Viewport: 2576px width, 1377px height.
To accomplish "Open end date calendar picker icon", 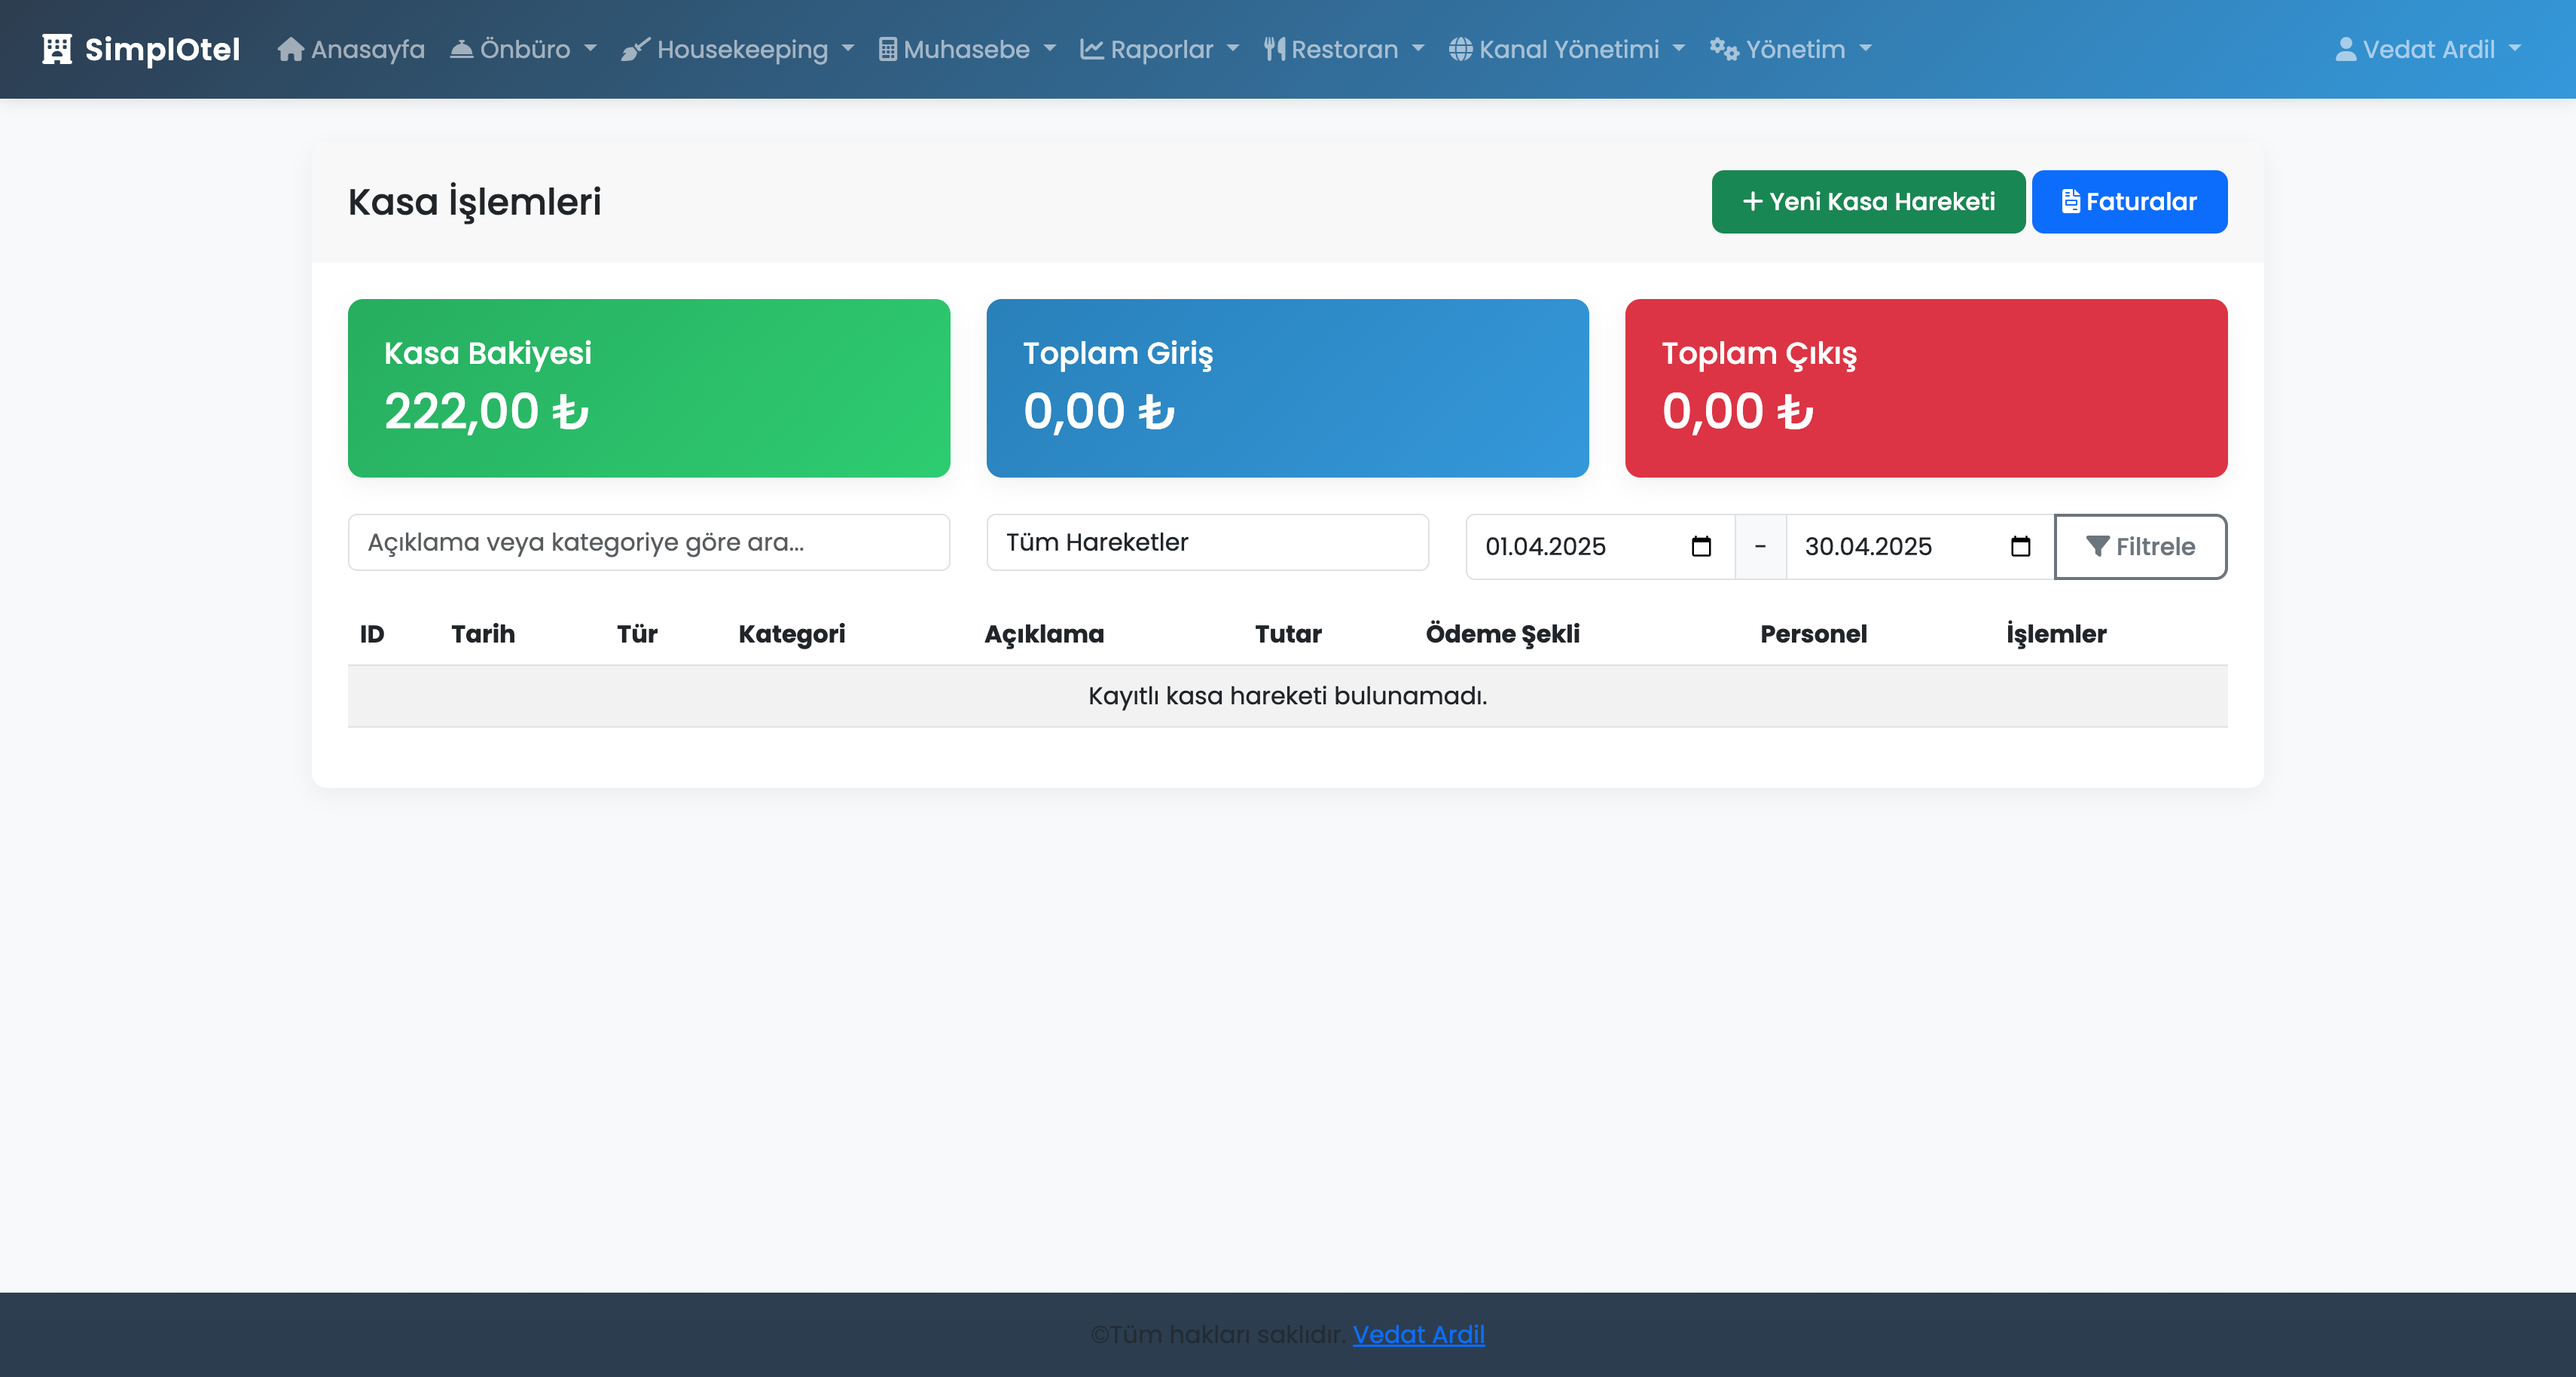I will coord(2020,546).
